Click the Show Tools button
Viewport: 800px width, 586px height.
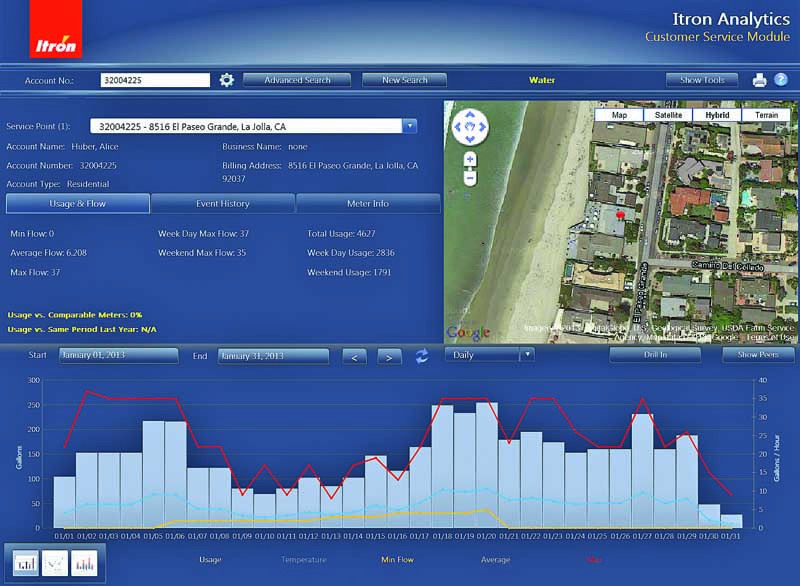coord(702,80)
